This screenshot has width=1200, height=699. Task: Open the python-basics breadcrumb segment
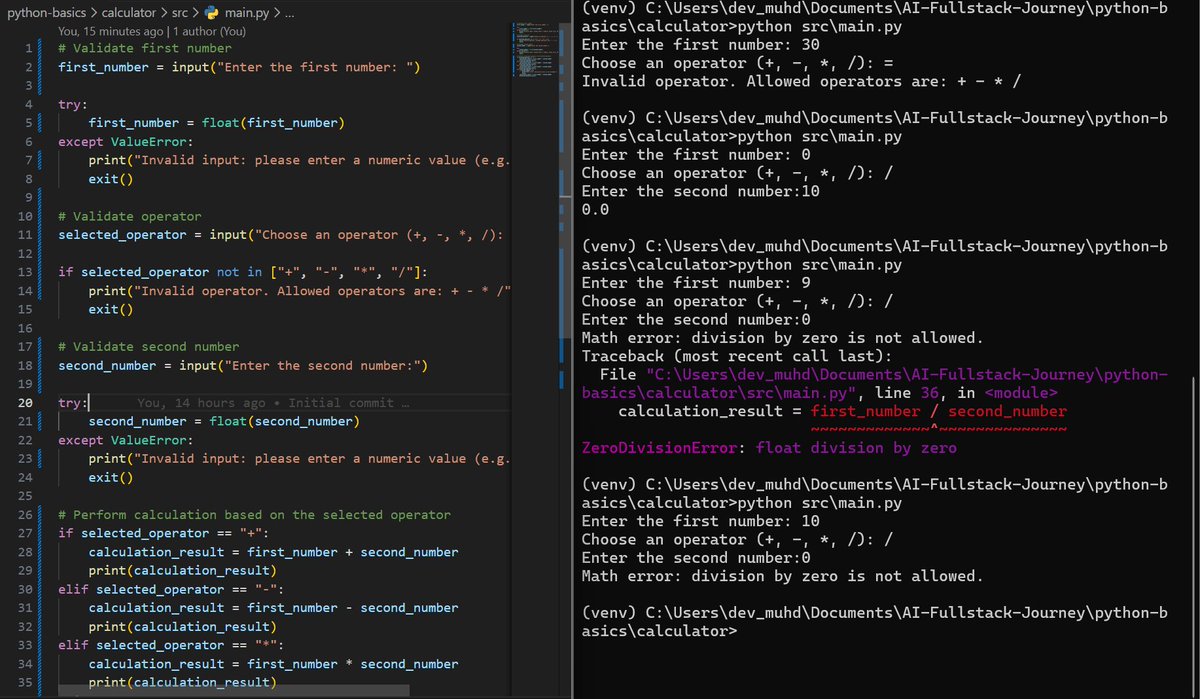[46, 13]
